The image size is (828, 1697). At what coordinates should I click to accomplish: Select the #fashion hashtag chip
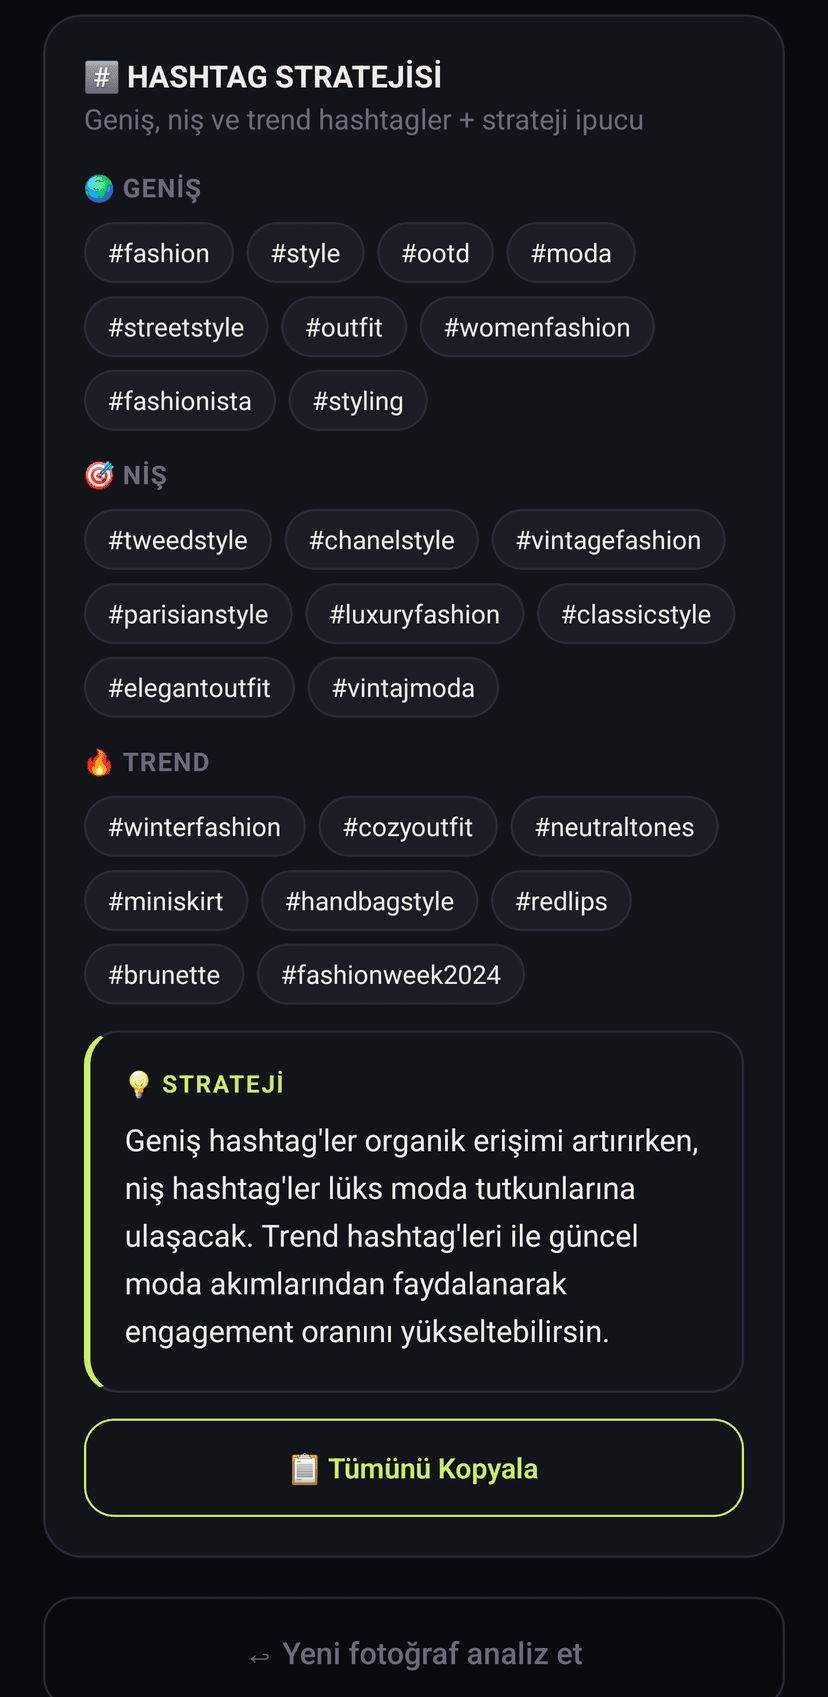coord(158,252)
